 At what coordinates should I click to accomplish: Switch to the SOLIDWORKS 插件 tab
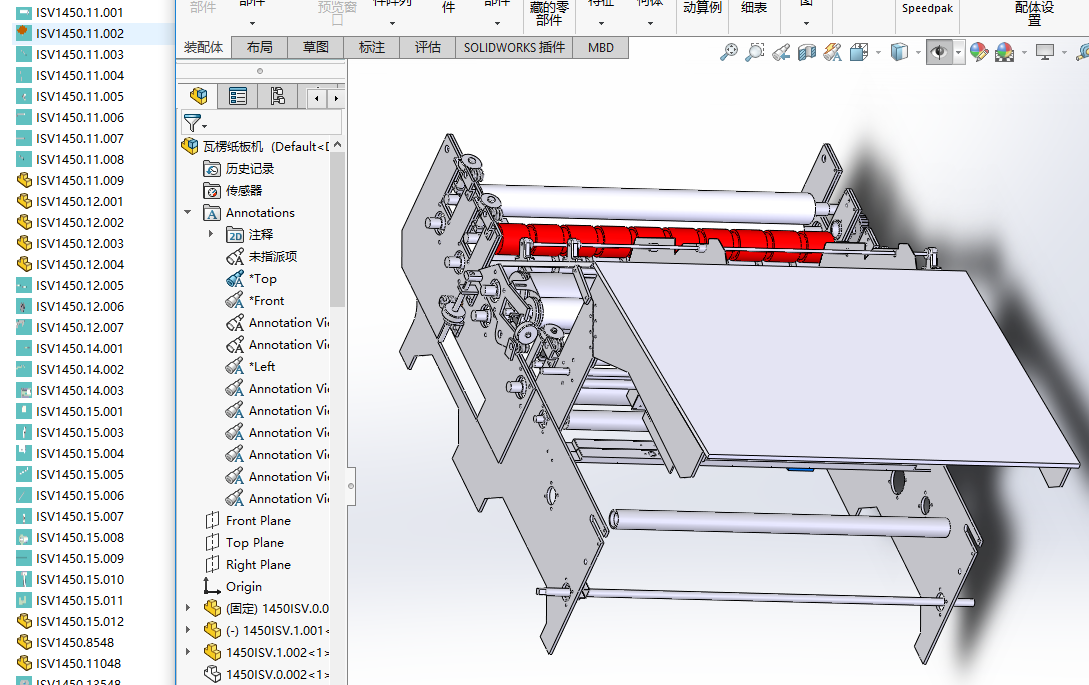coord(514,47)
